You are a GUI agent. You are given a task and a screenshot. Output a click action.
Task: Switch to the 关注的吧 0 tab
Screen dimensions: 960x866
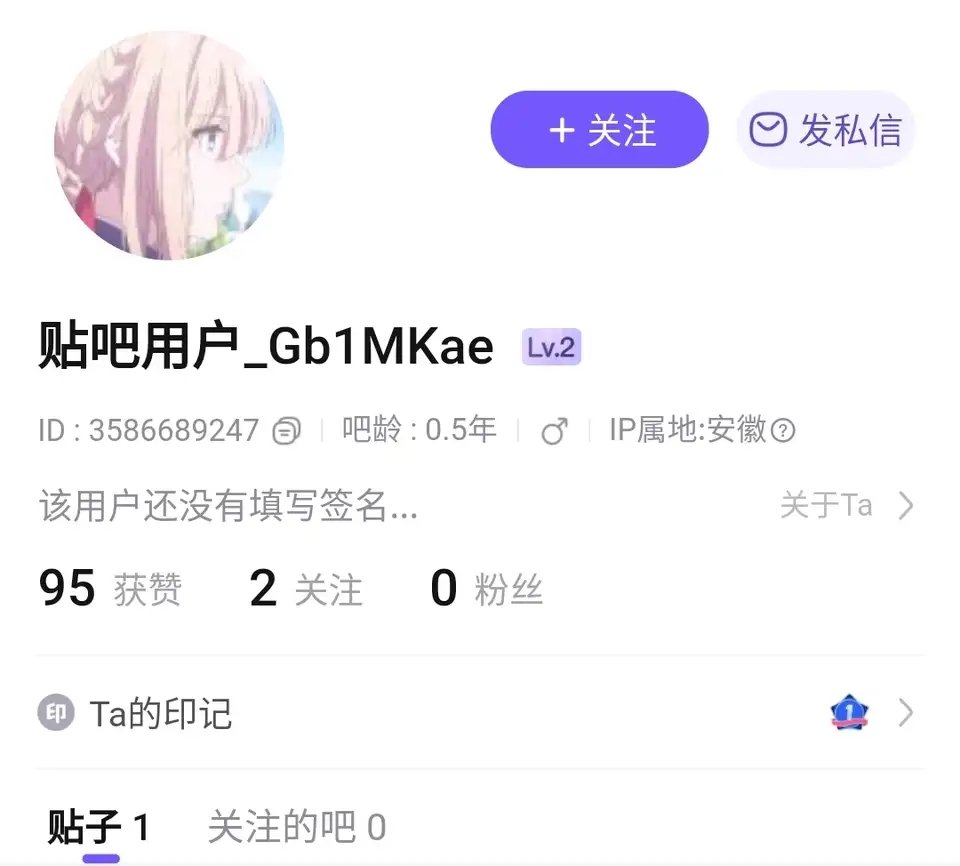click(x=297, y=827)
